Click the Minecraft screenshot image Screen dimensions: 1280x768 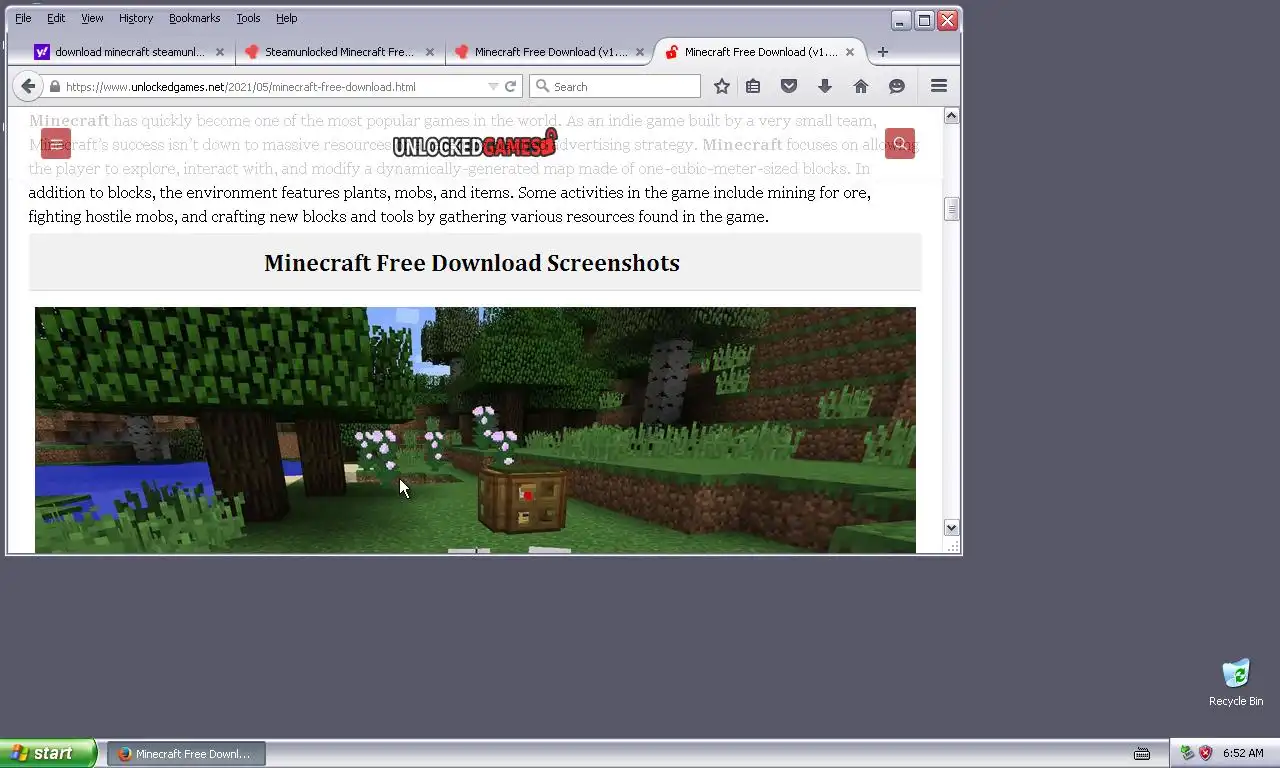click(x=475, y=430)
